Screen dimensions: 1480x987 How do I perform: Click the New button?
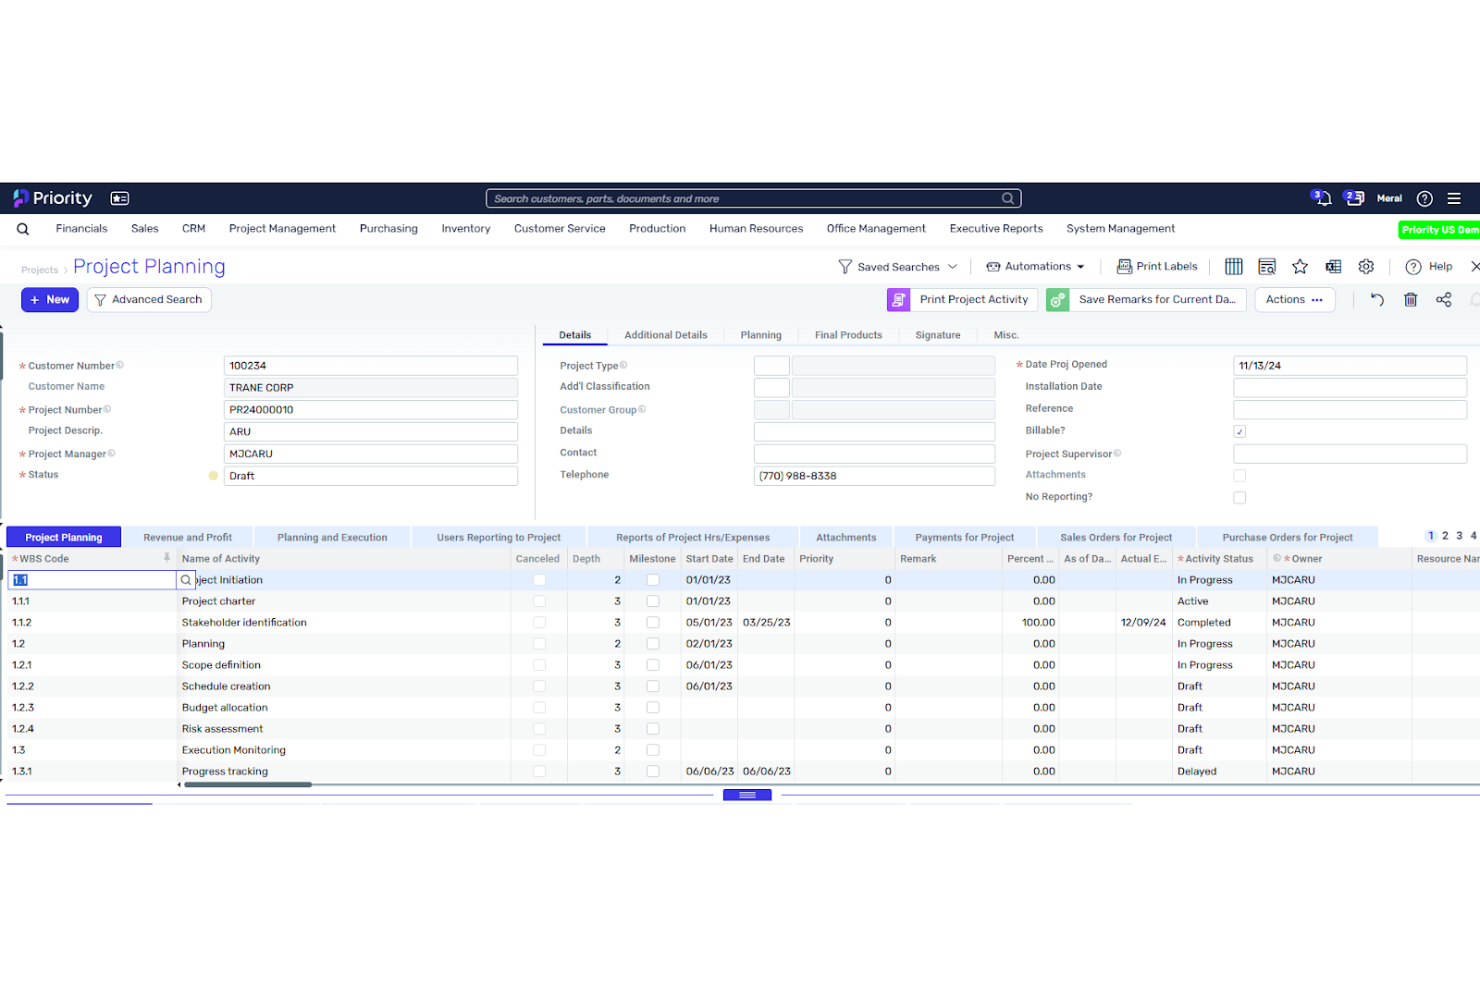(x=49, y=299)
